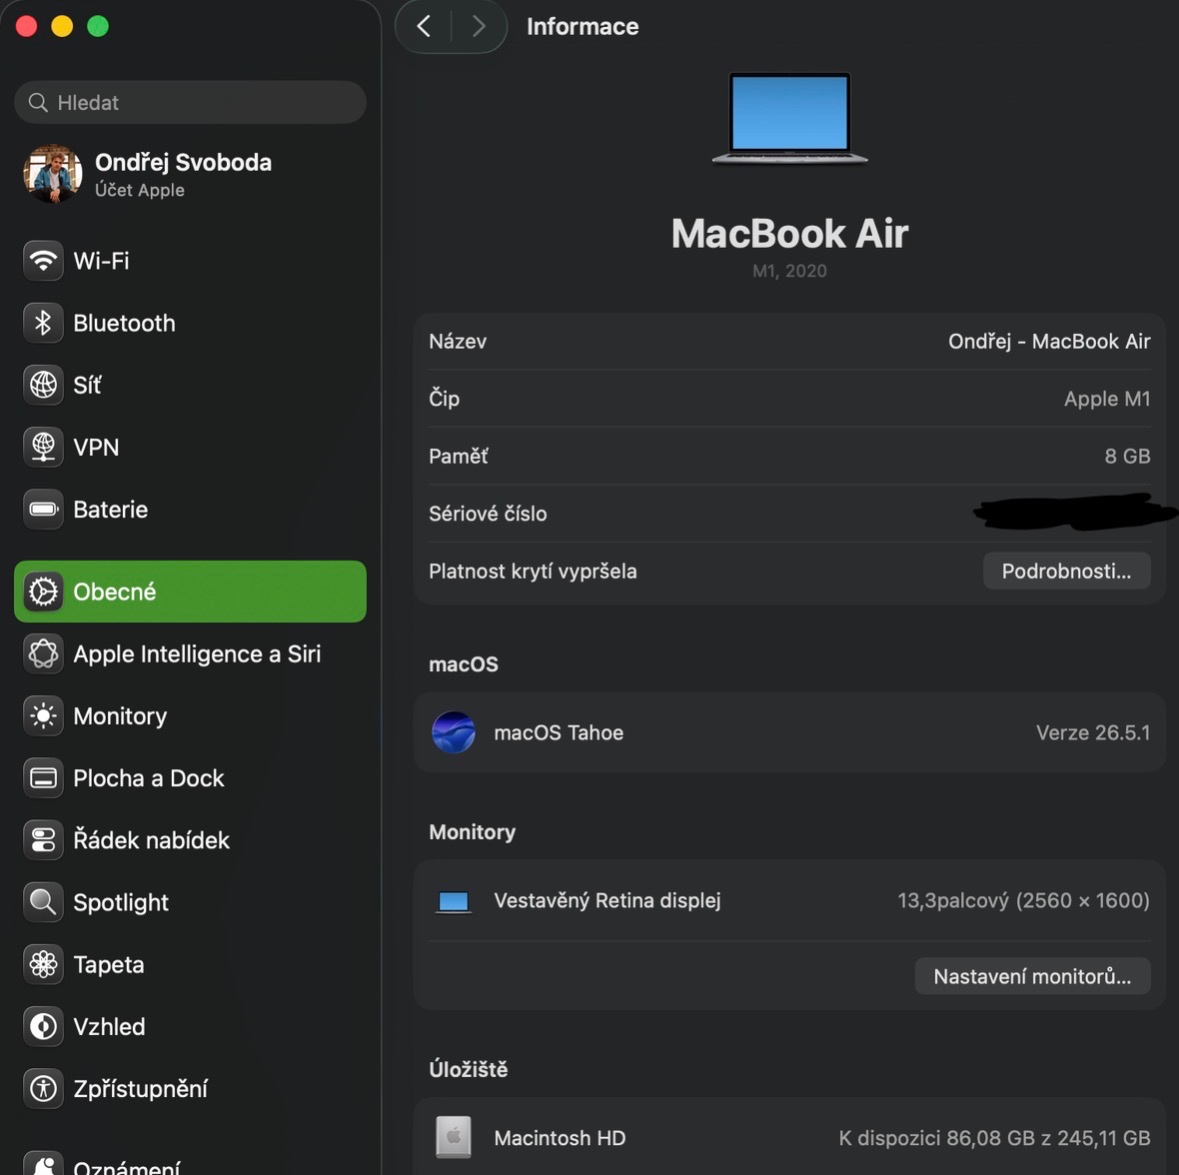
Task: Click the 8 GB memory value
Action: 1127,456
